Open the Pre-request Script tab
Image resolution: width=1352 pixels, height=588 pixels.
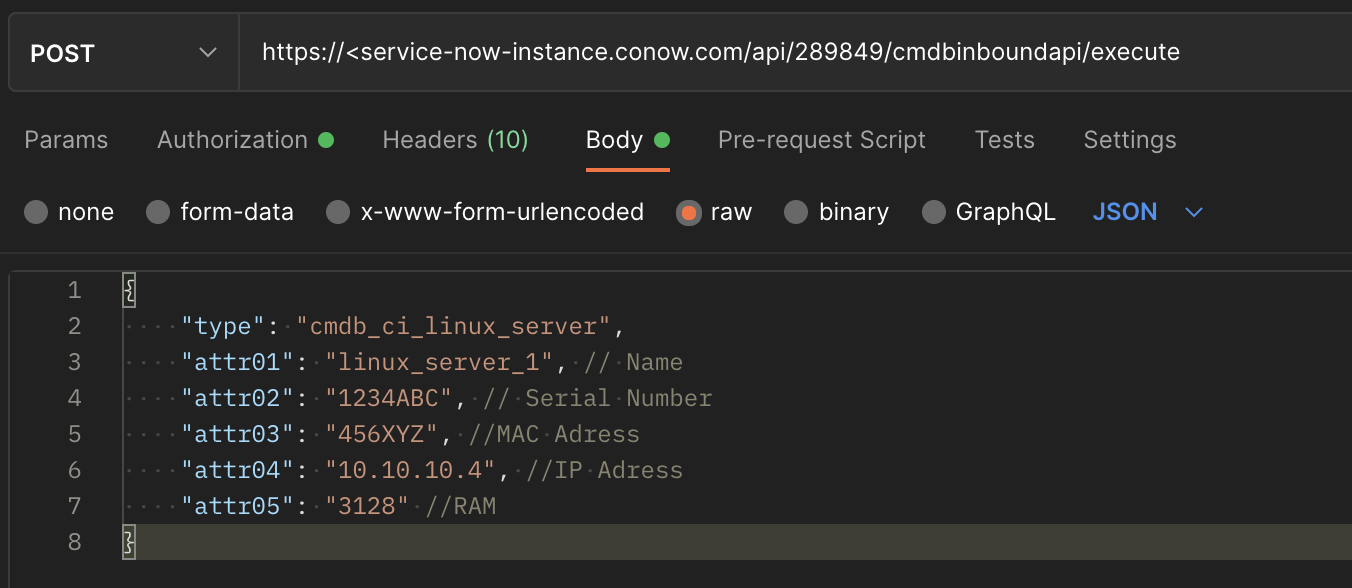tap(821, 140)
